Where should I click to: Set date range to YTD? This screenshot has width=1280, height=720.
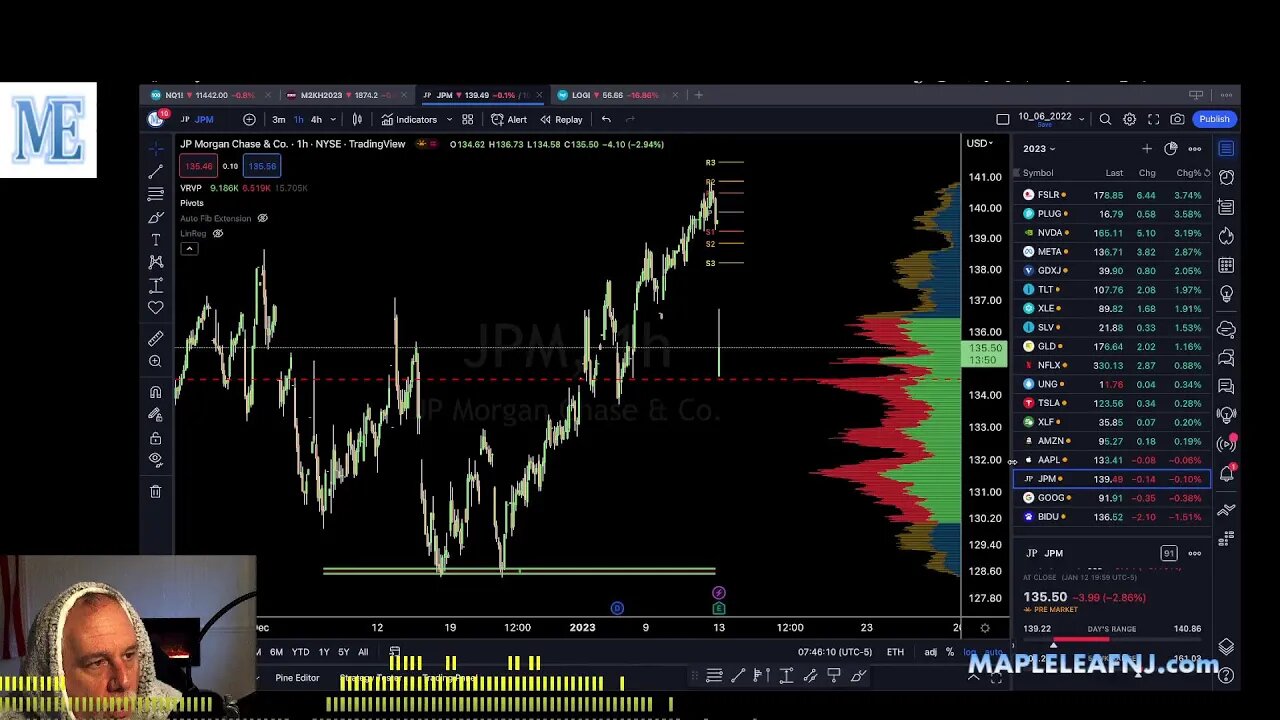[300, 652]
